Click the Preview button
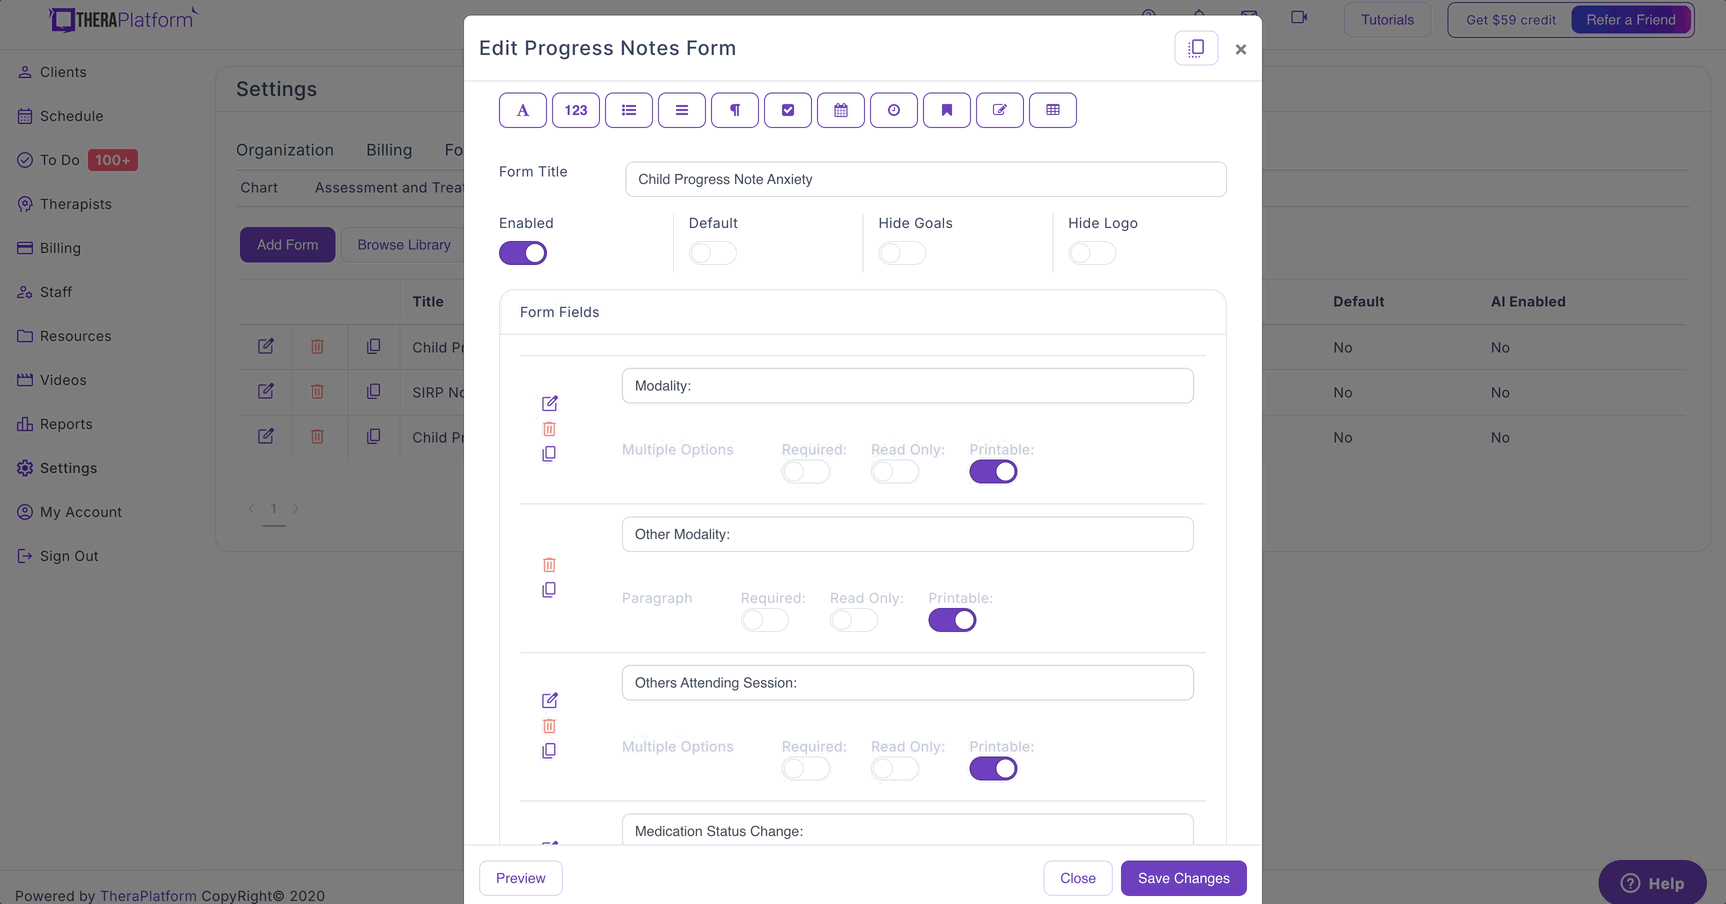The image size is (1726, 904). click(x=521, y=878)
